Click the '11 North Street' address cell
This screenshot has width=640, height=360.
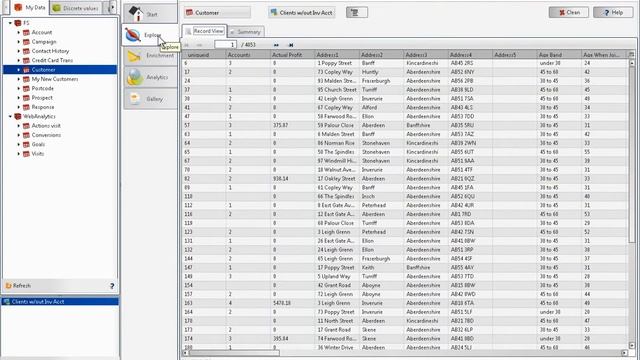tap(336, 321)
